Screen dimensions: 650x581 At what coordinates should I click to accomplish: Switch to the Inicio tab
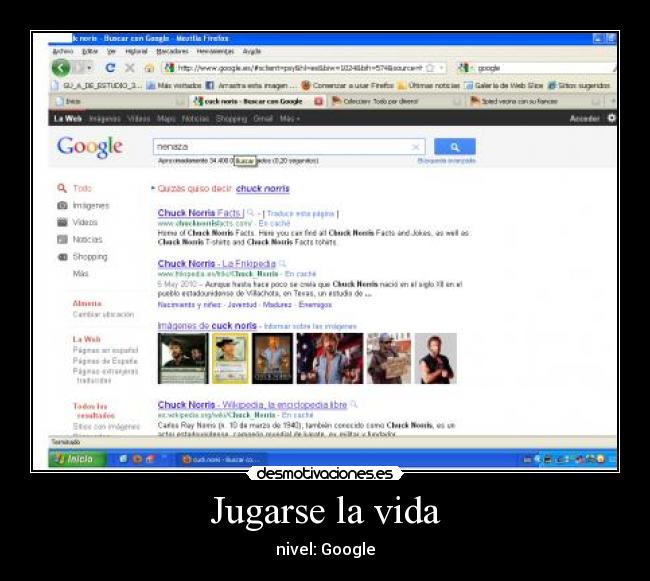coord(119,101)
